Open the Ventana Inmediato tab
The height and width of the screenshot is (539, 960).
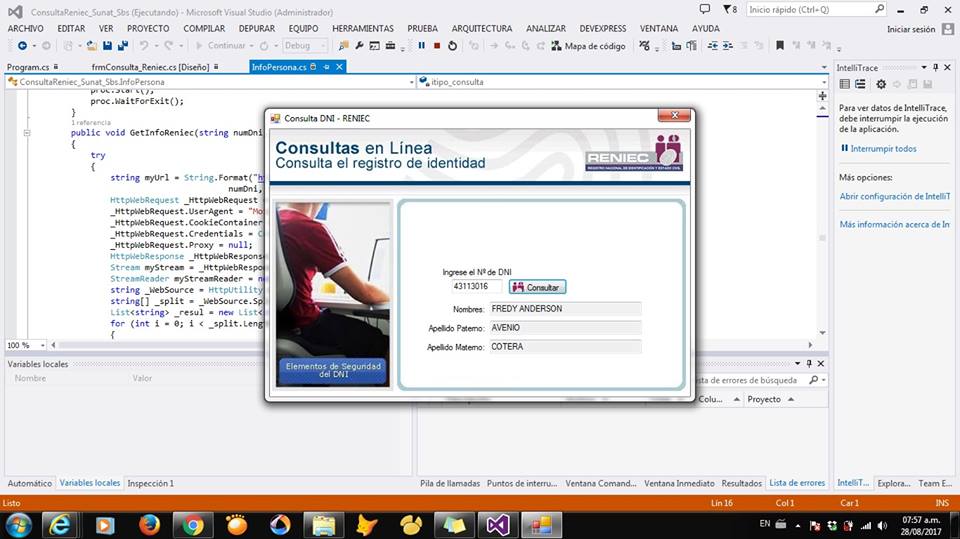coord(679,483)
